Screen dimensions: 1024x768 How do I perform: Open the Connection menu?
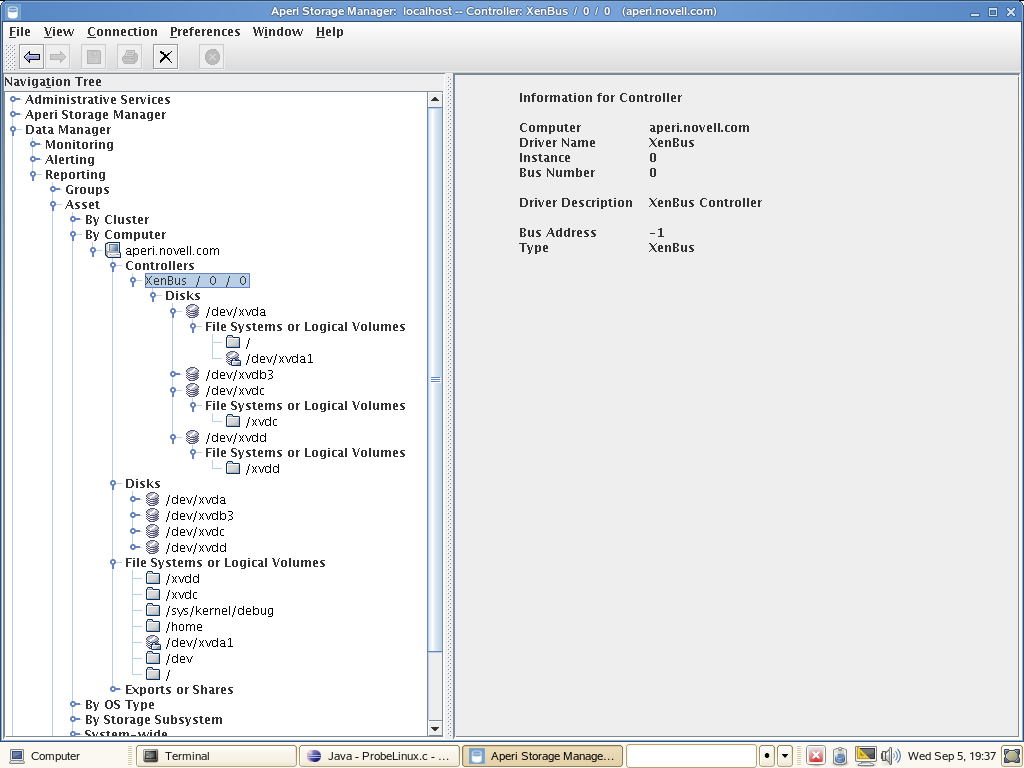(x=122, y=31)
